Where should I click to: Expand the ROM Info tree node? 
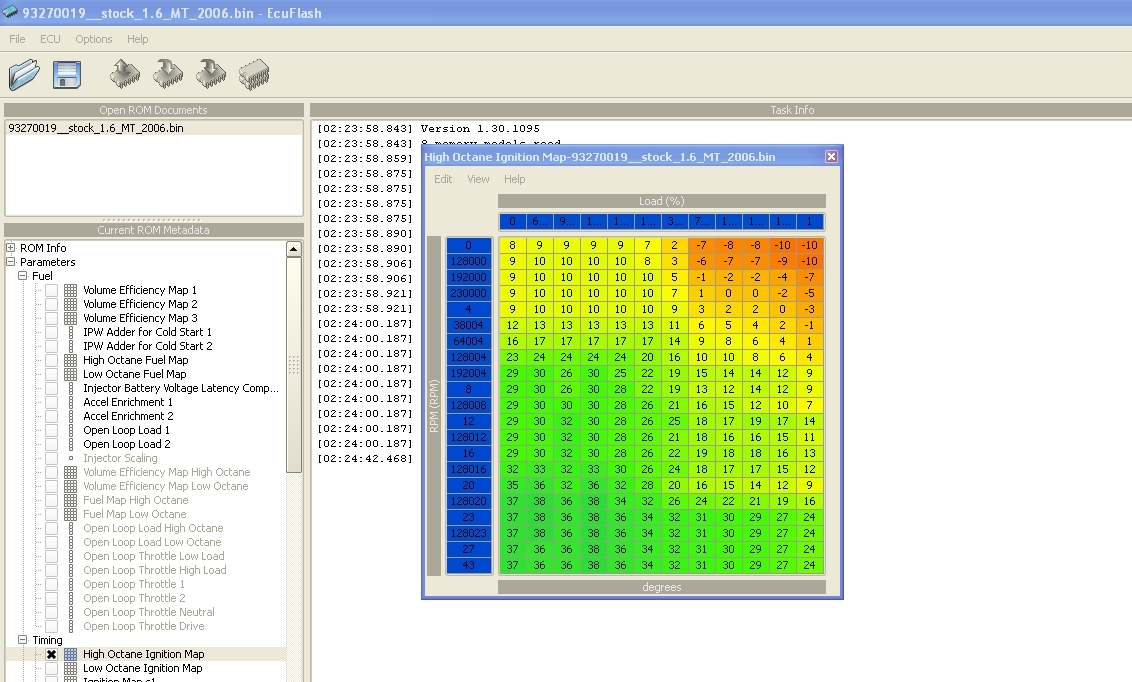click(x=11, y=248)
